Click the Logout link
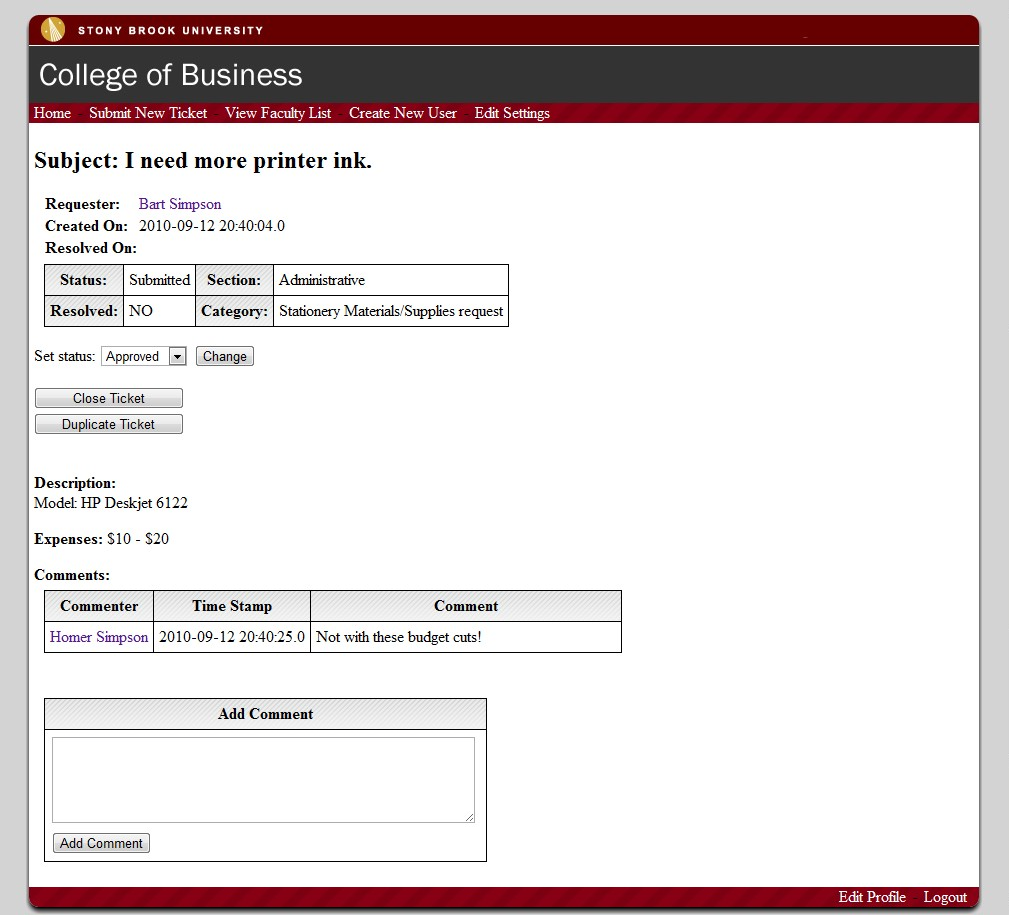This screenshot has height=915, width=1009. point(945,897)
